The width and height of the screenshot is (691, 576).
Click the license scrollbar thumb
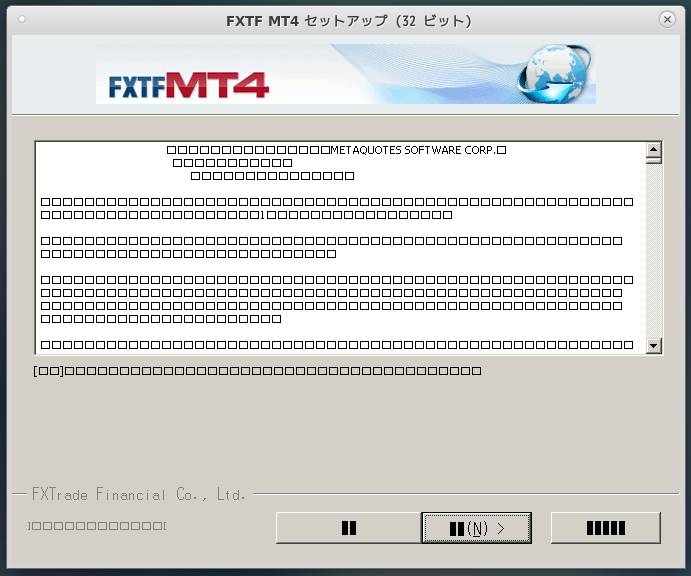pyautogui.click(x=654, y=160)
